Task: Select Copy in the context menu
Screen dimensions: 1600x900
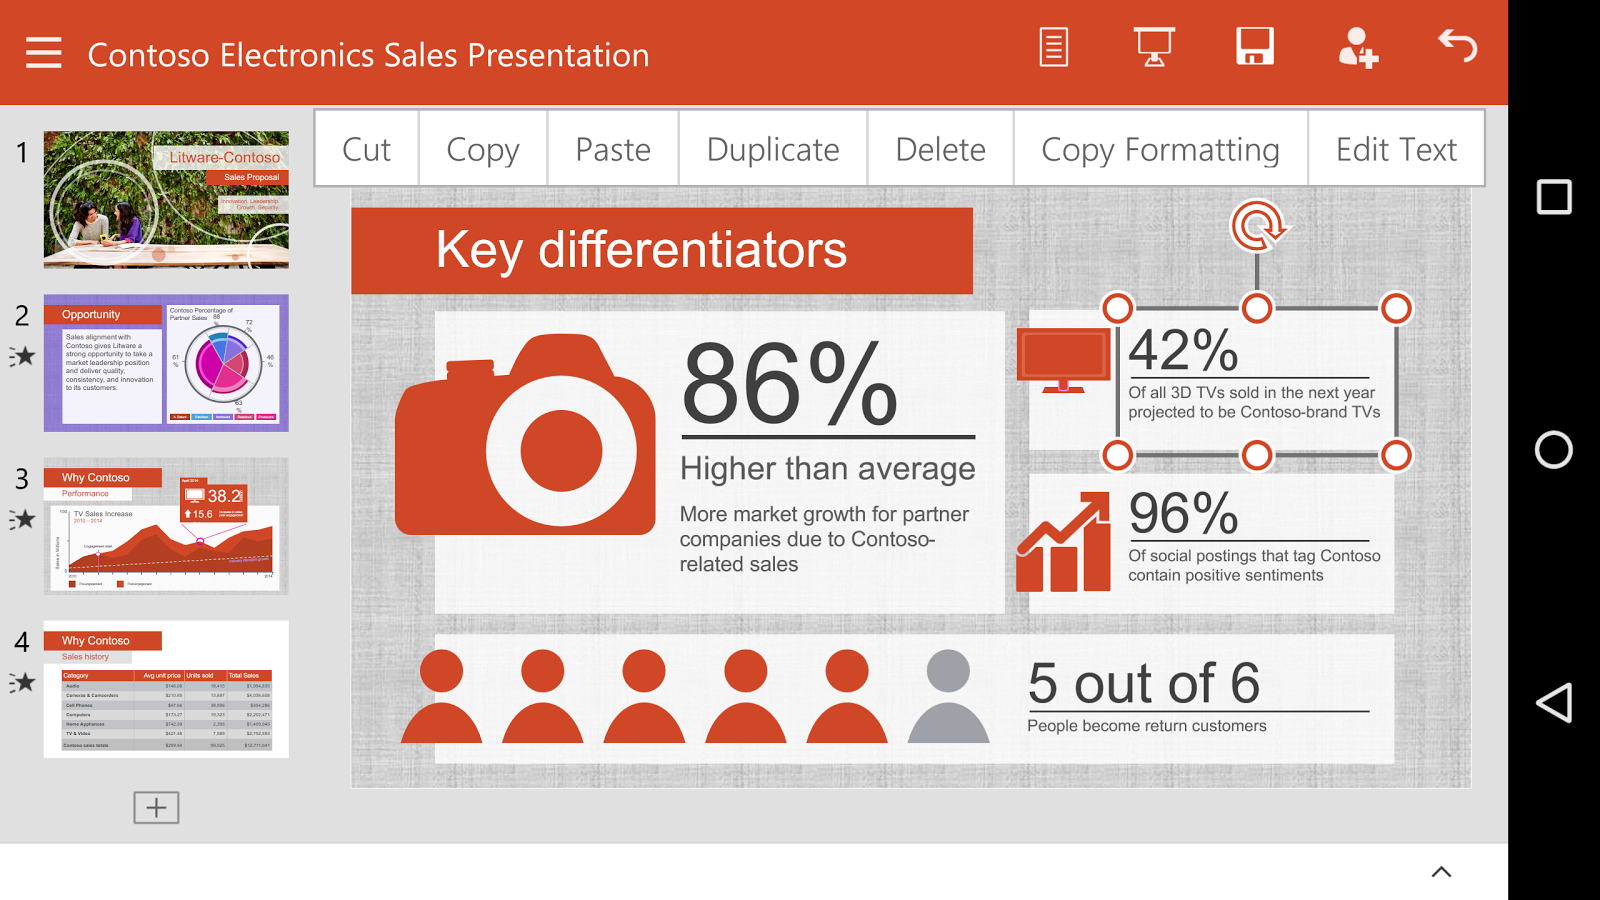Action: coord(483,149)
